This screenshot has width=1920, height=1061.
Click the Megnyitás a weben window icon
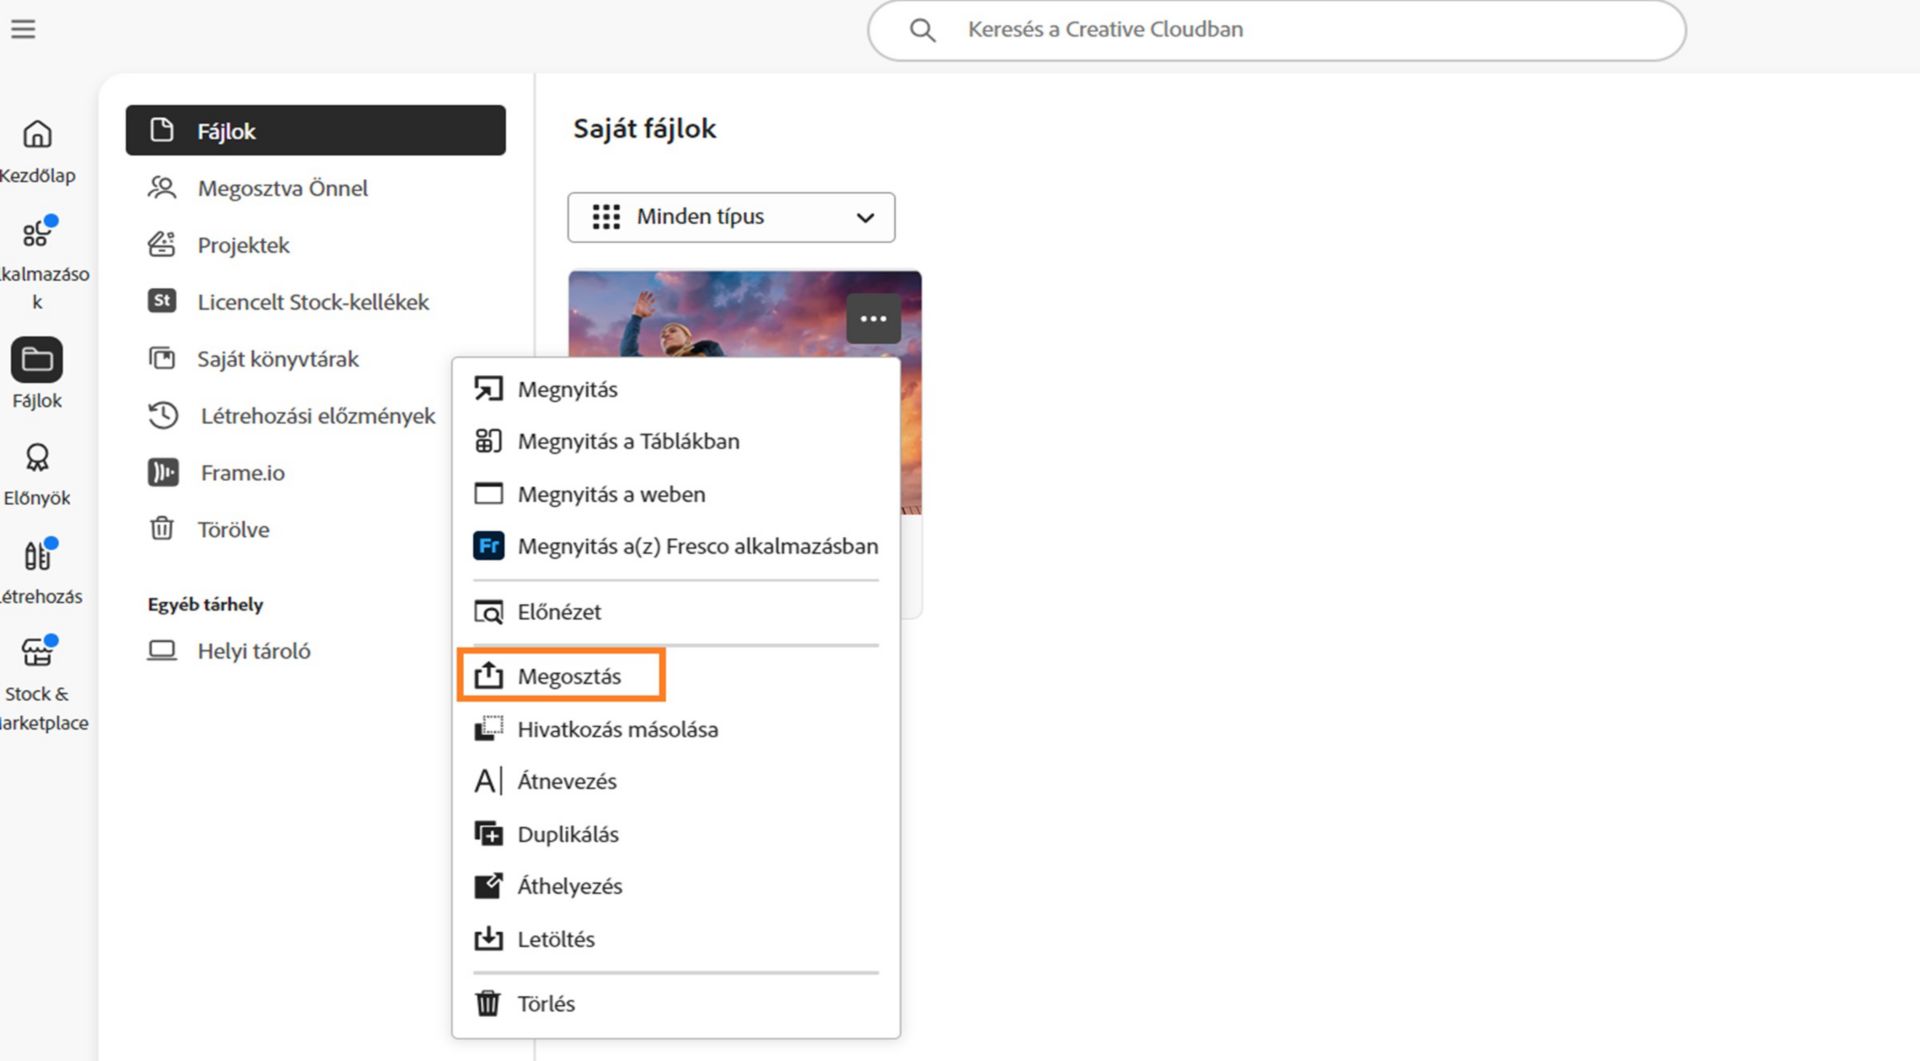(488, 493)
